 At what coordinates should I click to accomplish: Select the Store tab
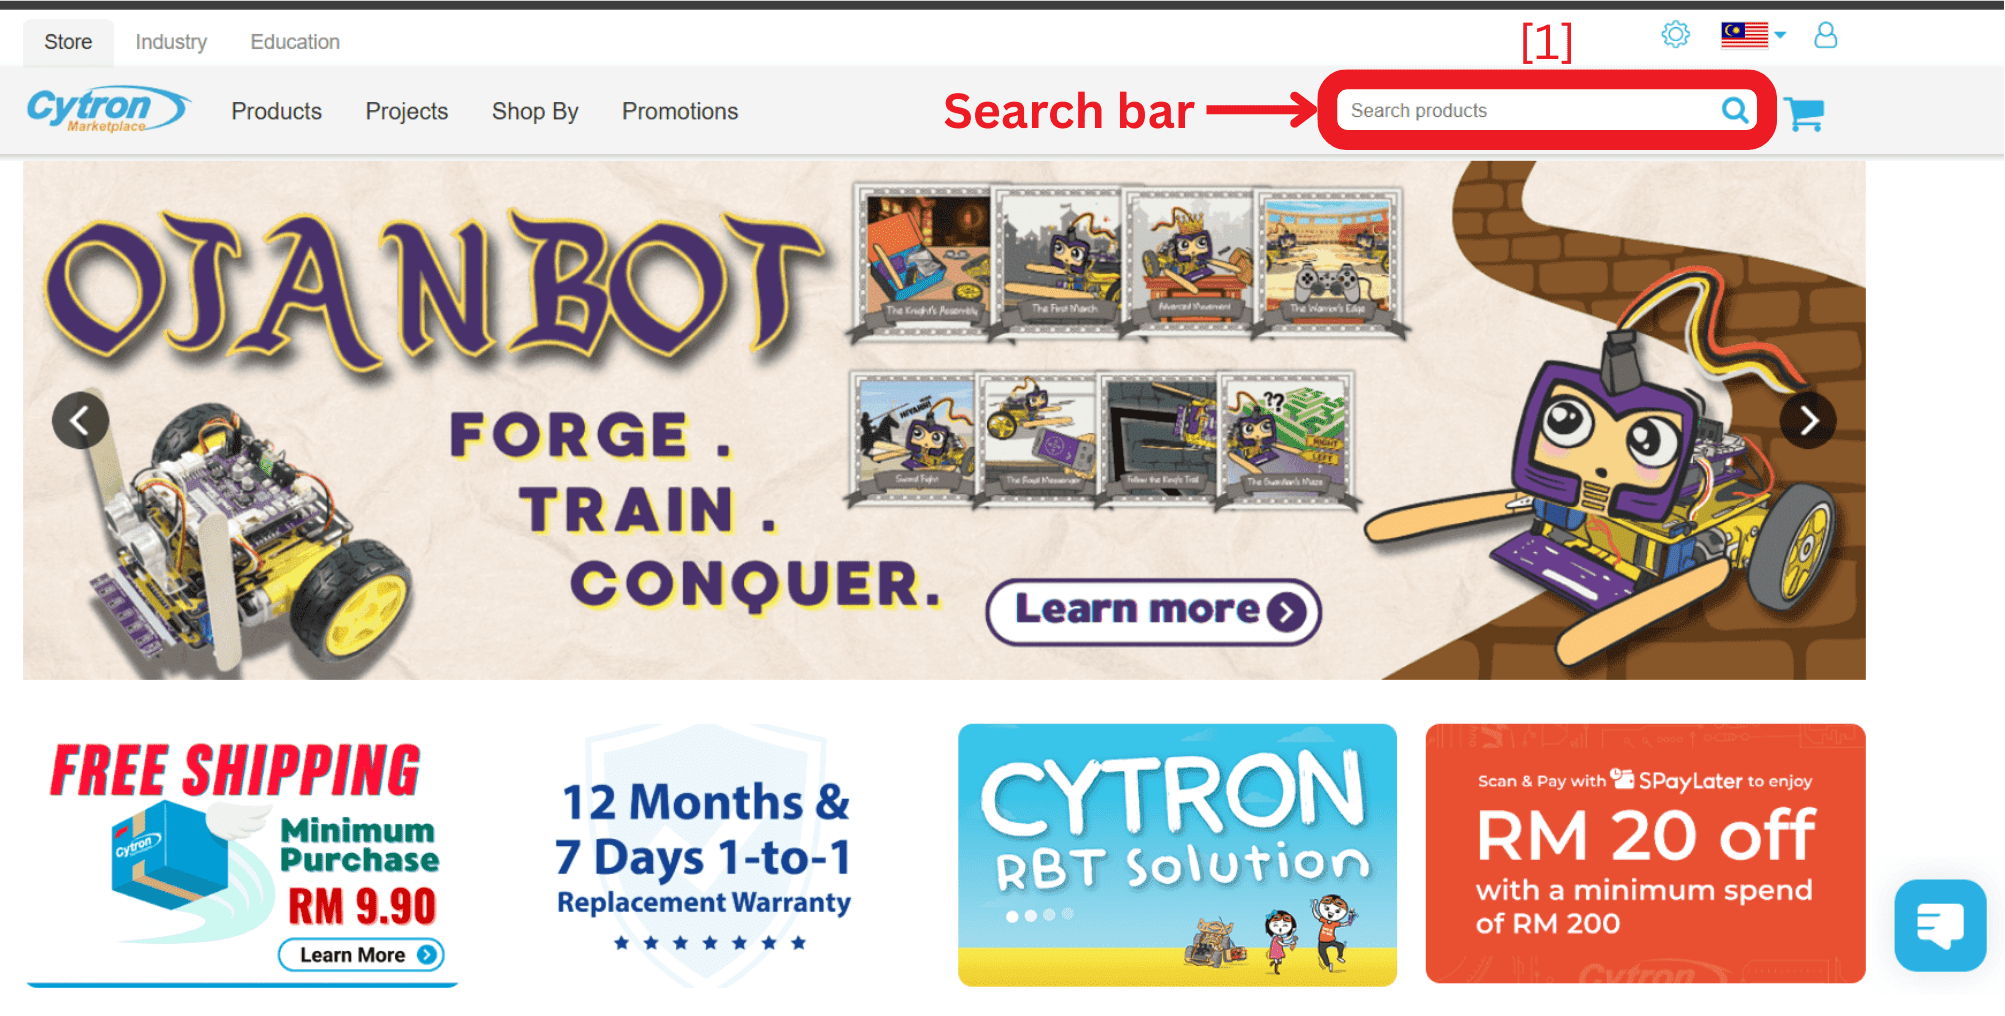click(68, 42)
